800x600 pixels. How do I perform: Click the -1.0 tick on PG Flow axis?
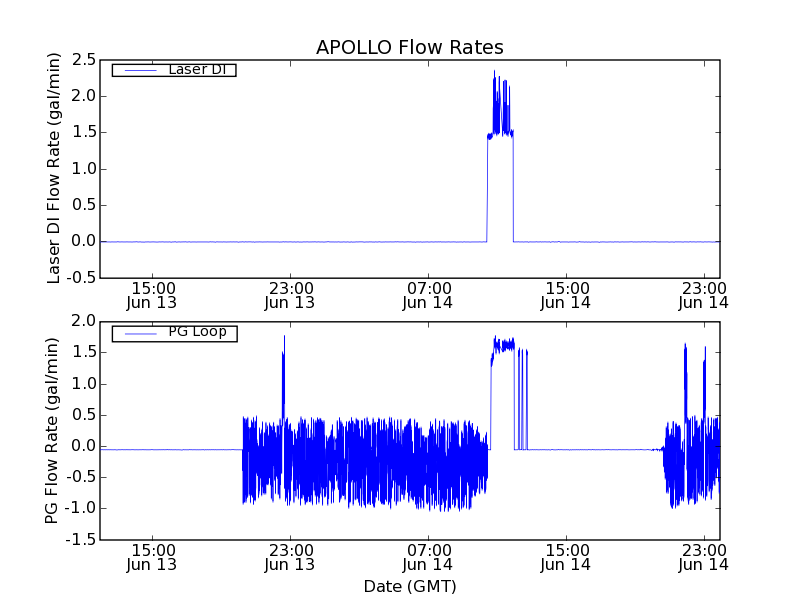[x=81, y=509]
